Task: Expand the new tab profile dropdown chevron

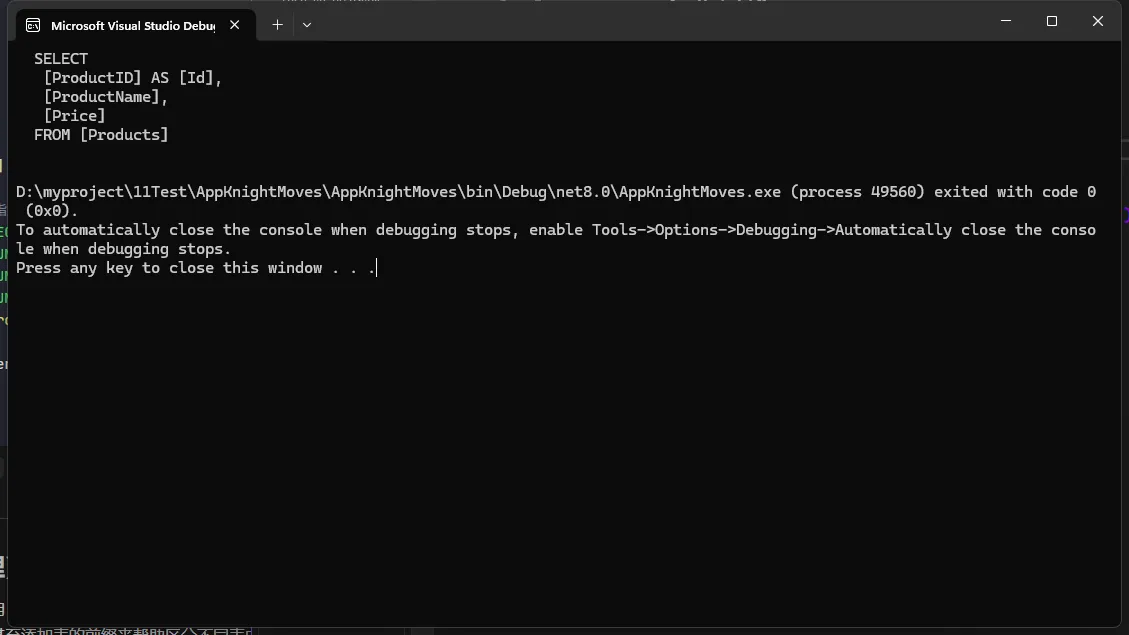Action: tap(307, 25)
